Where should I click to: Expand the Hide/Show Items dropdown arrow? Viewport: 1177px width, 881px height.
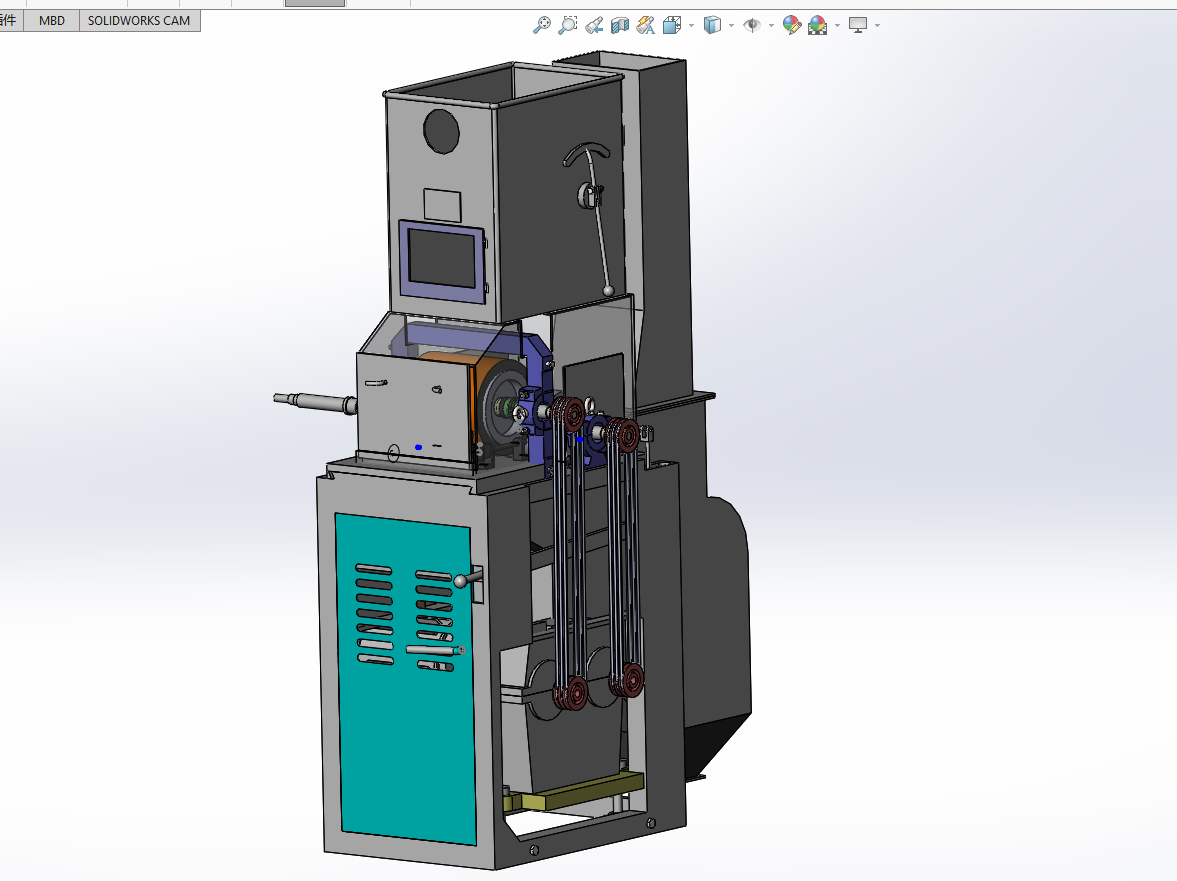(x=771, y=26)
